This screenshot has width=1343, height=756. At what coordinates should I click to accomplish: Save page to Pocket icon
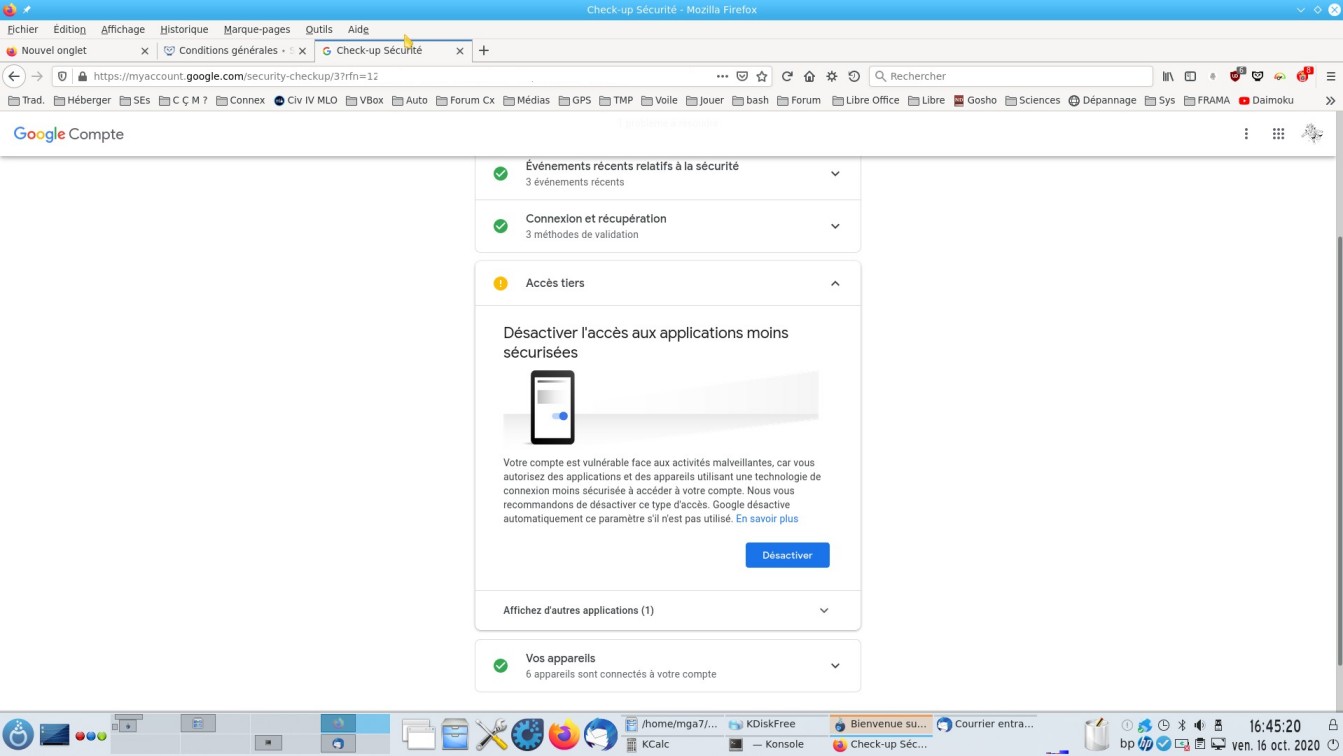tap(742, 76)
